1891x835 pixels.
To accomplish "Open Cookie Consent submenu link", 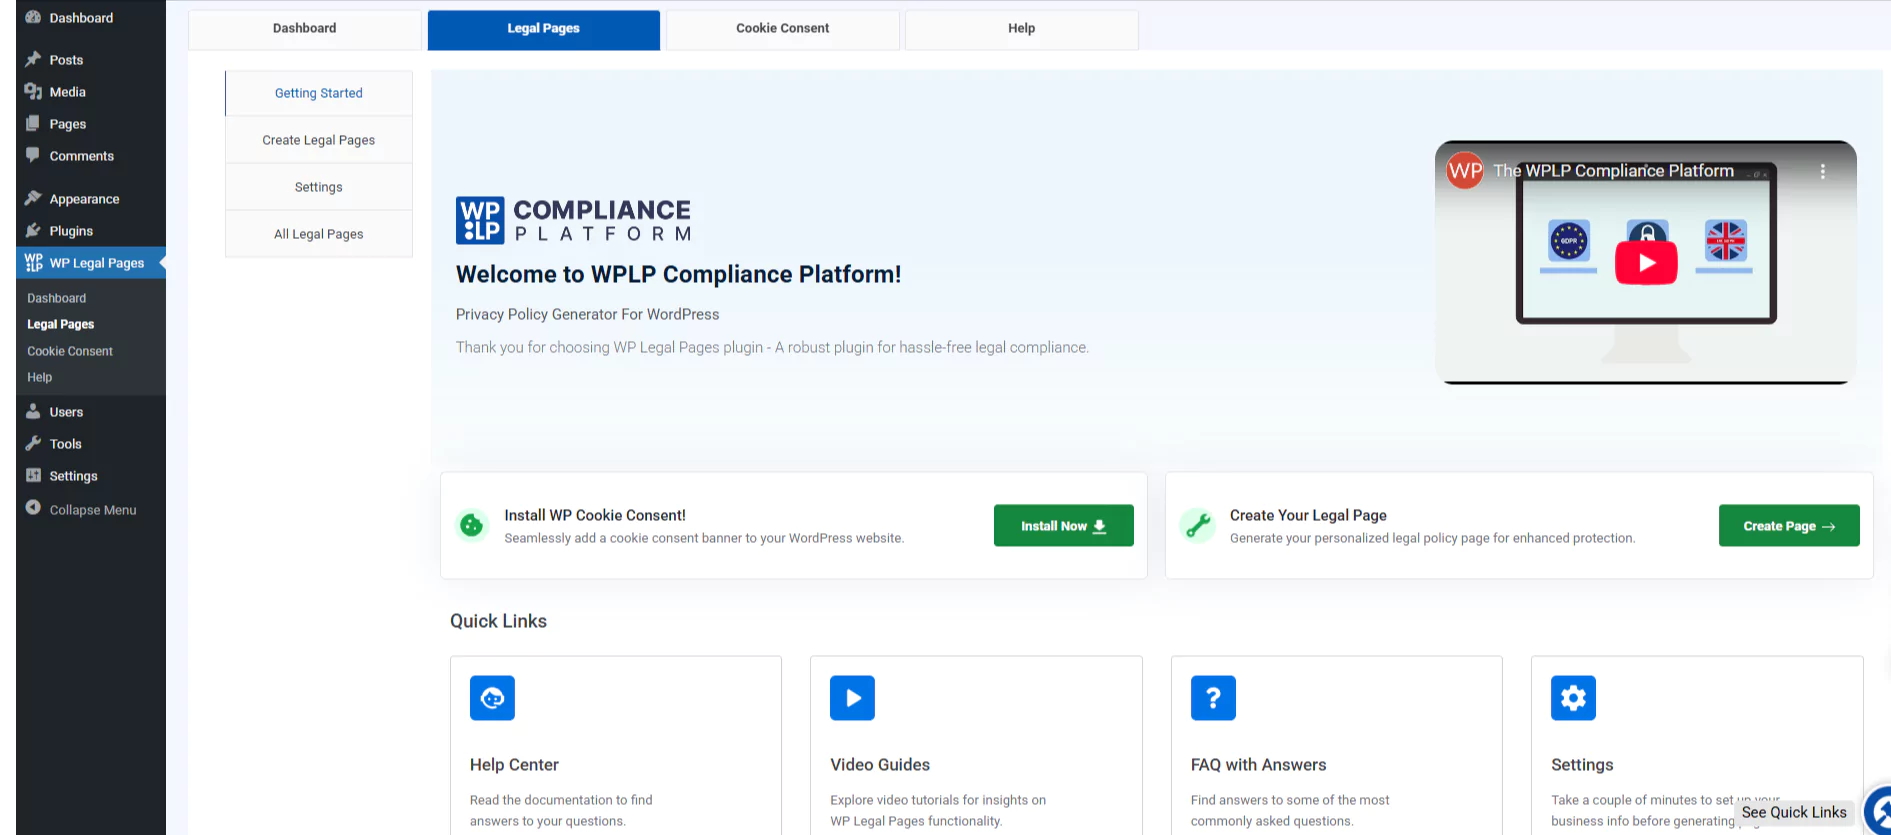I will pyautogui.click(x=70, y=351).
